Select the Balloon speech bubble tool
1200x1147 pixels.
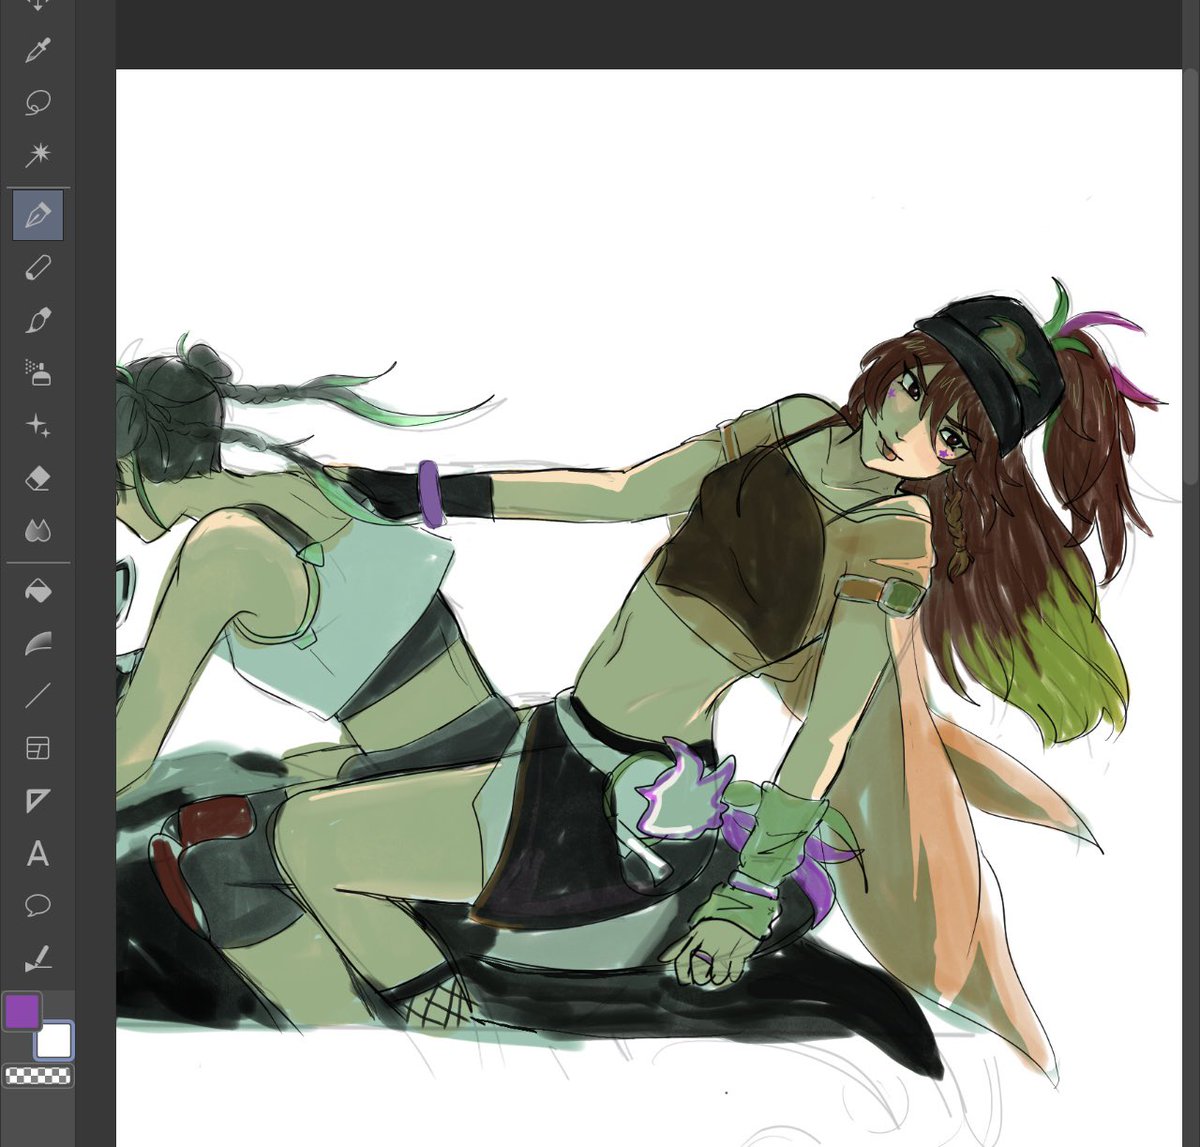tap(38, 906)
